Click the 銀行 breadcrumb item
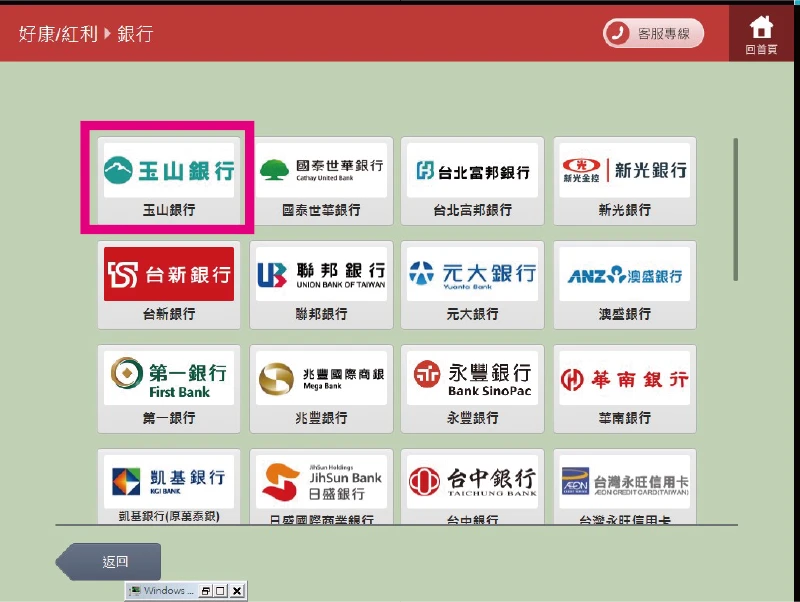The width and height of the screenshot is (800, 602). [135, 34]
